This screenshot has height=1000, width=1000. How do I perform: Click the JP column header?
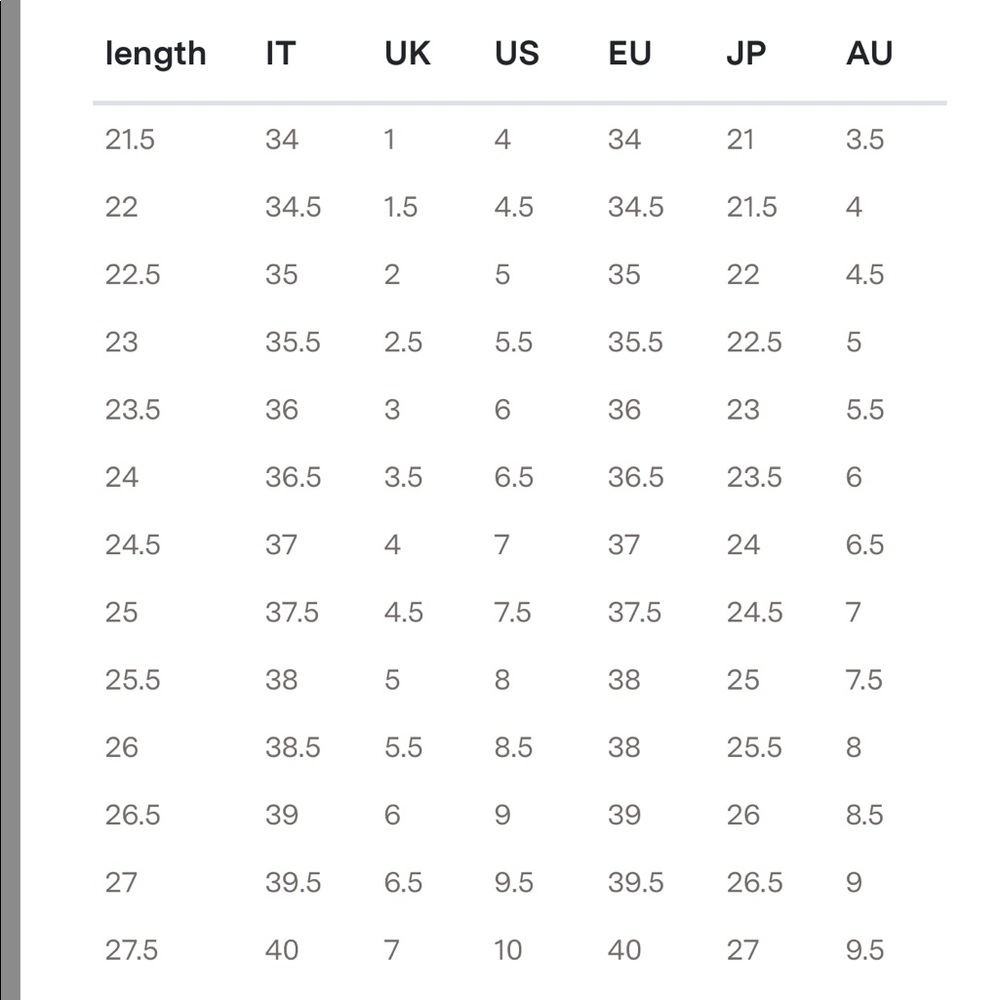(x=746, y=53)
